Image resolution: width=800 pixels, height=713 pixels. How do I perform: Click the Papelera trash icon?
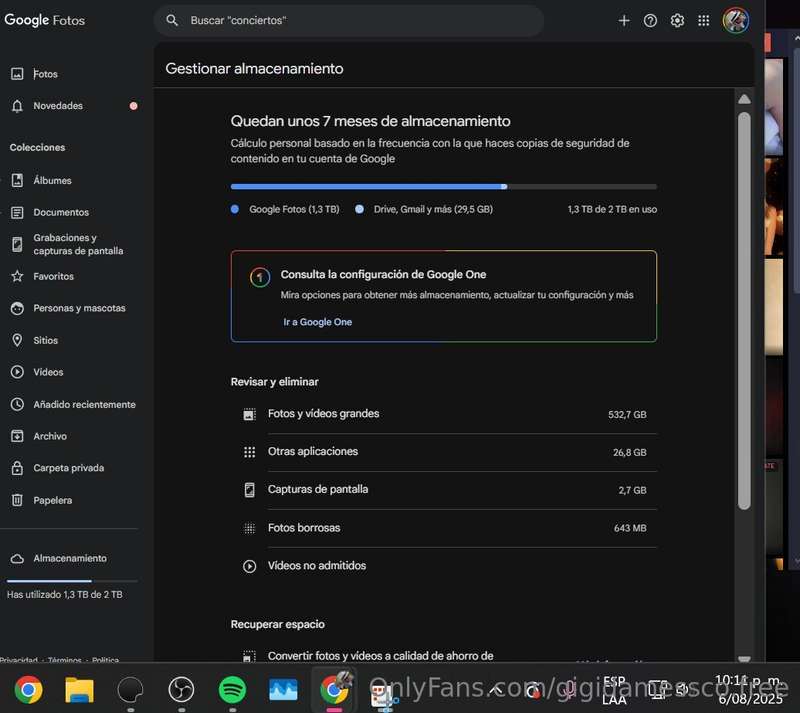coord(17,500)
